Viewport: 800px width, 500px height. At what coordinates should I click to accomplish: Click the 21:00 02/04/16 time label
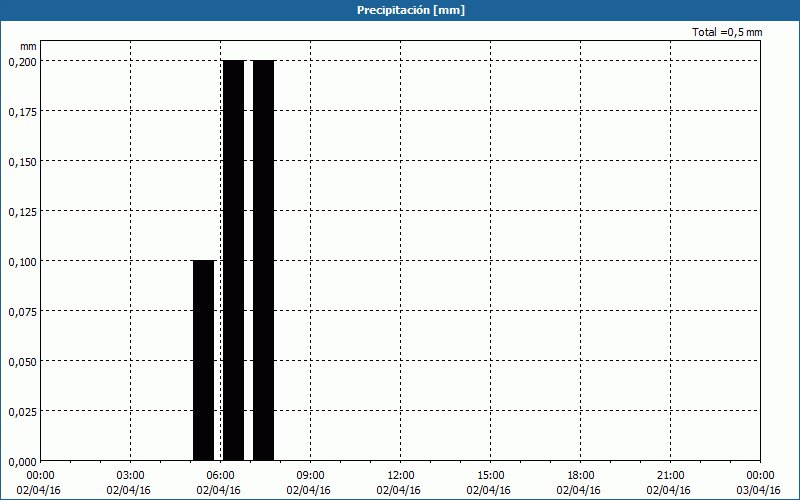click(x=668, y=483)
